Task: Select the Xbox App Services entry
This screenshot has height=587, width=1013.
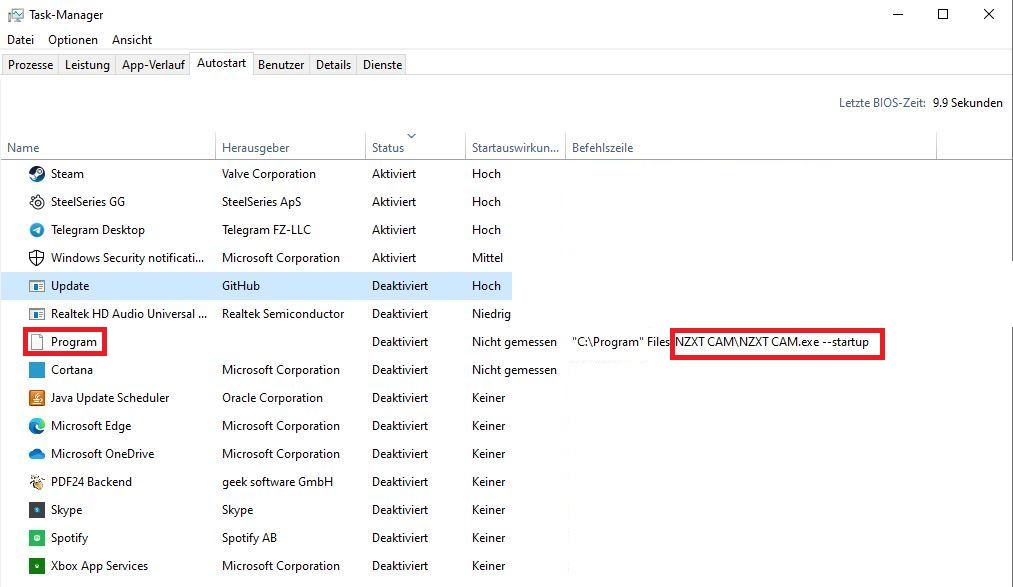Action: click(x=99, y=566)
